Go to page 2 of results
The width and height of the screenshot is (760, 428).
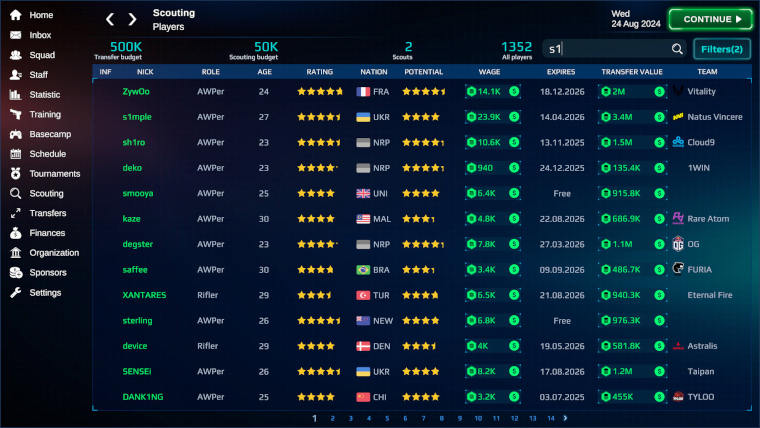[333, 418]
